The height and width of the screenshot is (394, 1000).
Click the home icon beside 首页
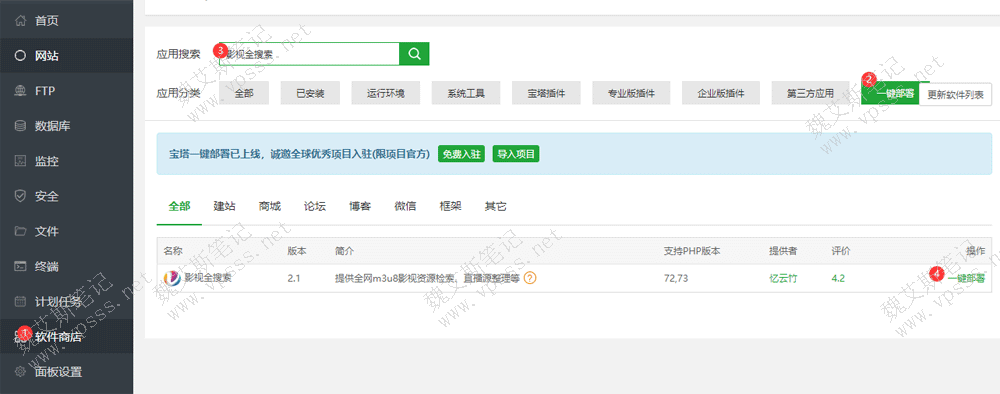[20, 21]
